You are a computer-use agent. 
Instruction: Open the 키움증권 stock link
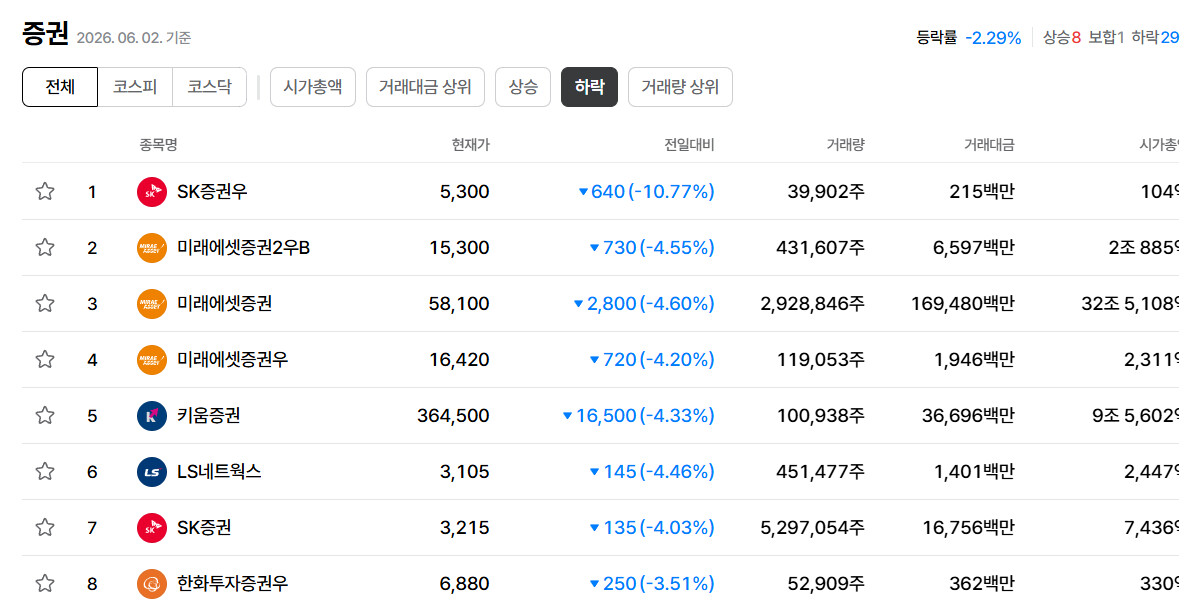208,415
